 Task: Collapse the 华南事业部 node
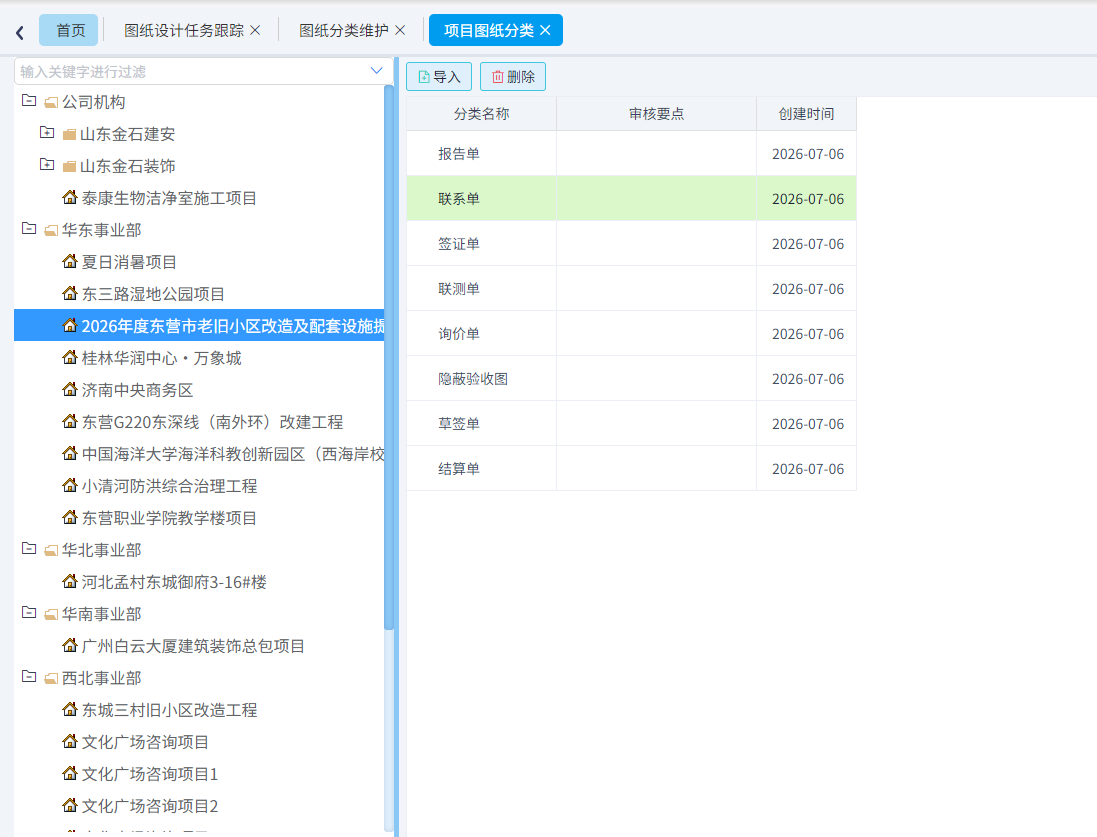point(29,612)
